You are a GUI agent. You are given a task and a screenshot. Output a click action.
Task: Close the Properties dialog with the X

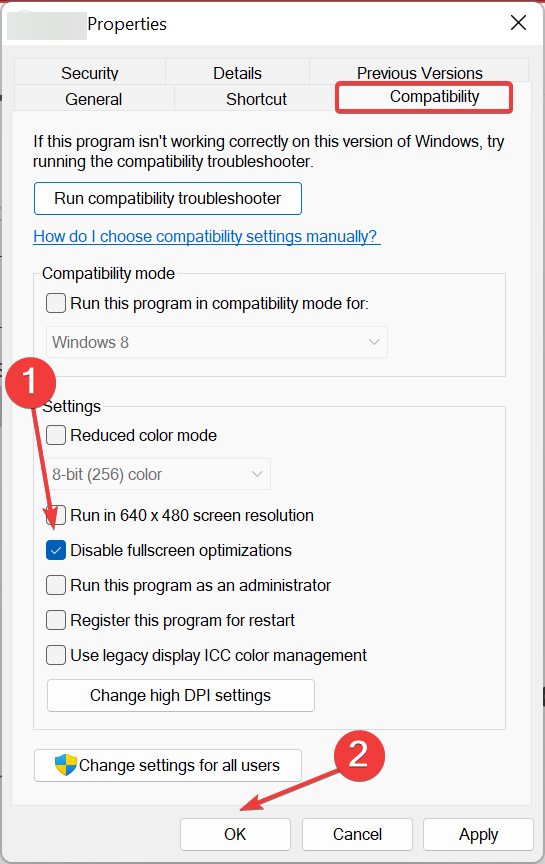pos(518,23)
